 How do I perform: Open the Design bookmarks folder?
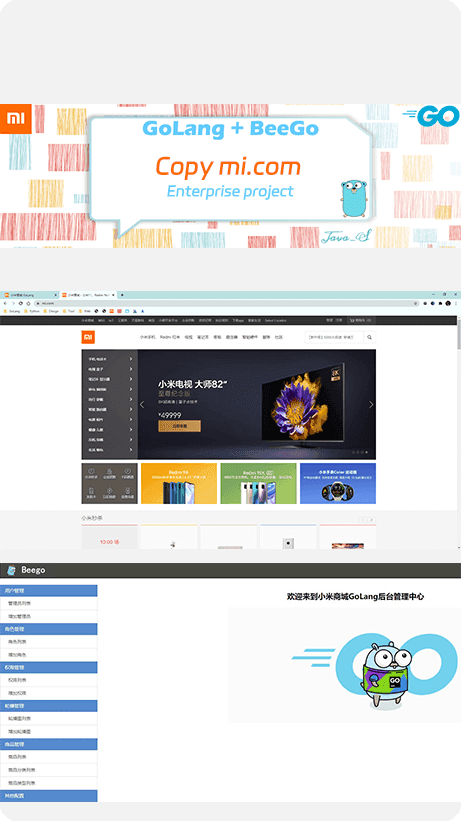(x=51, y=311)
